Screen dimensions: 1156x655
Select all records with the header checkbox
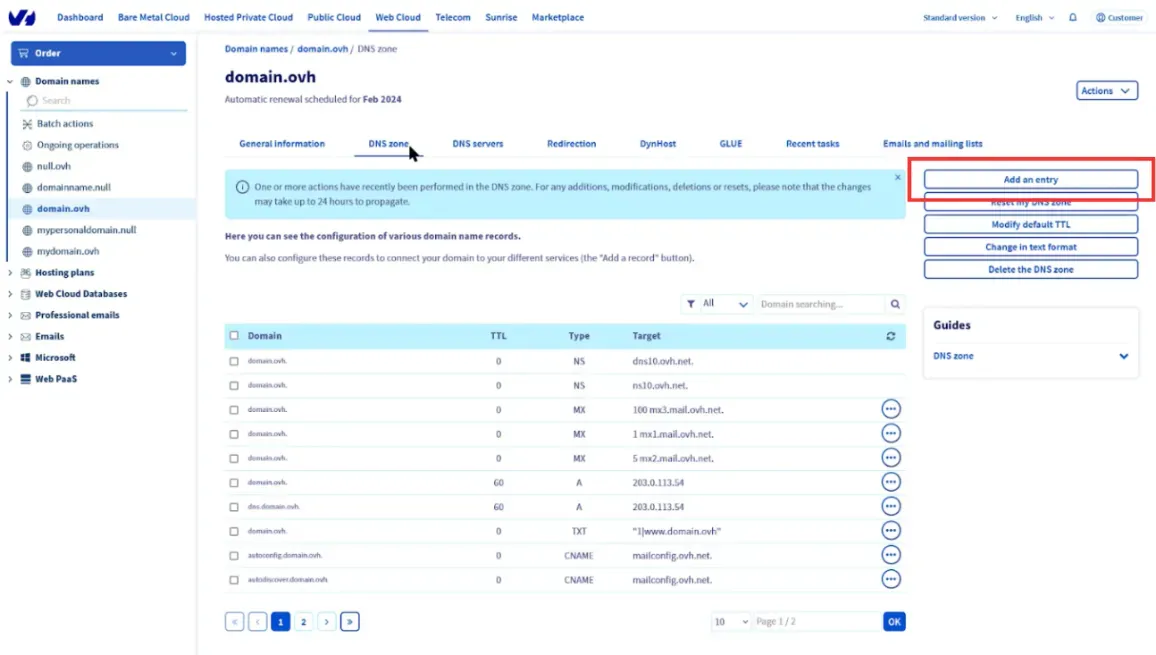(x=234, y=336)
